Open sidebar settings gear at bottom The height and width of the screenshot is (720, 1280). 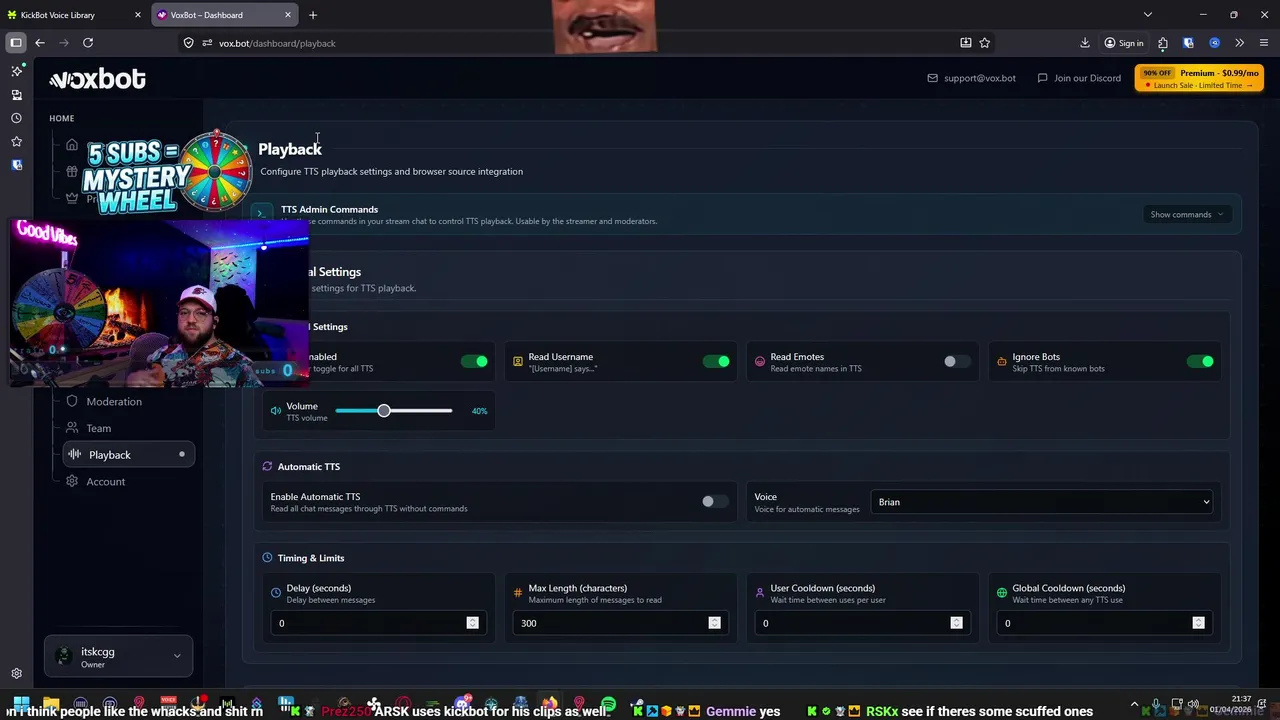tap(16, 674)
